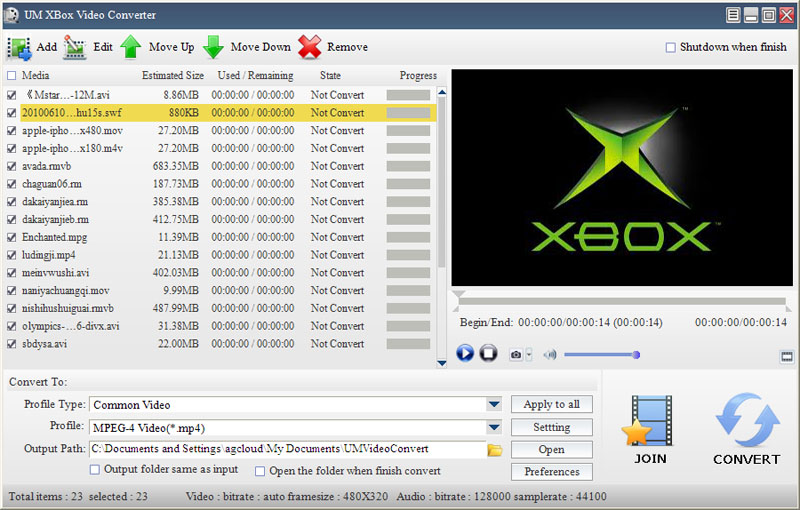Viewport: 800px width, 510px height.
Task: Click the green Move Up arrow
Action: pyautogui.click(x=131, y=47)
